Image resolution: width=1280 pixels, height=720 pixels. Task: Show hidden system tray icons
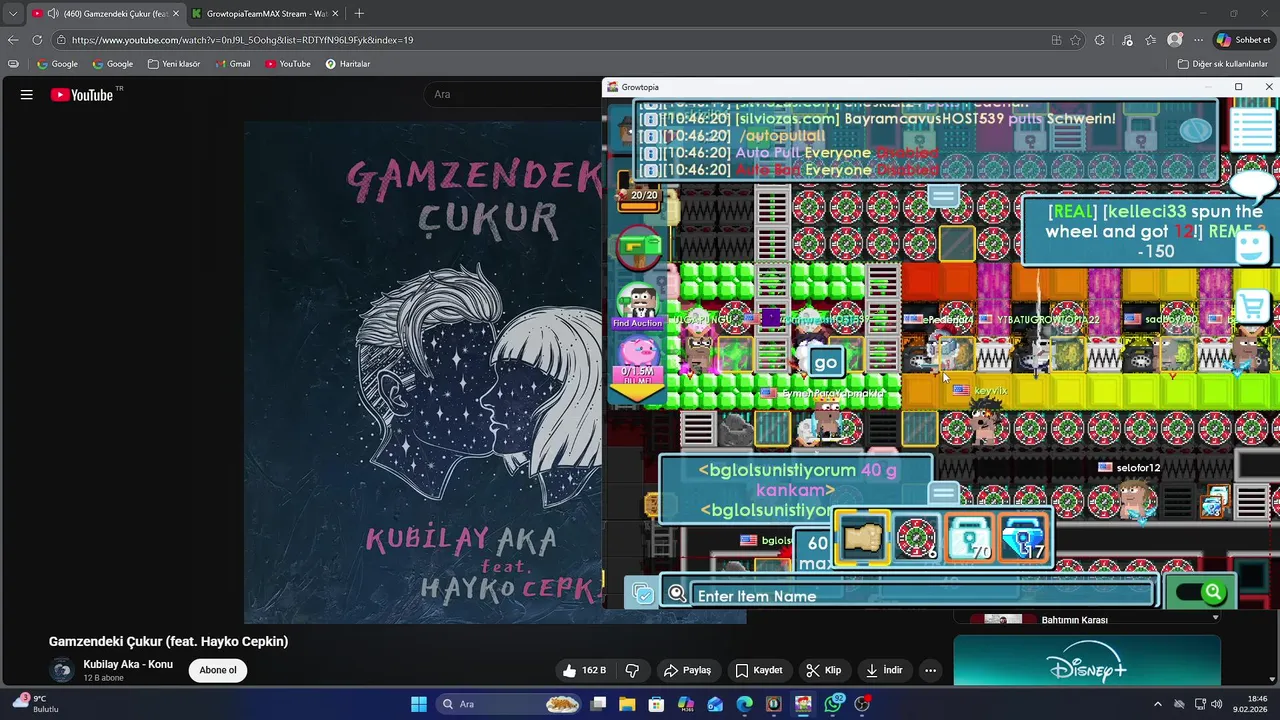[x=1158, y=704]
